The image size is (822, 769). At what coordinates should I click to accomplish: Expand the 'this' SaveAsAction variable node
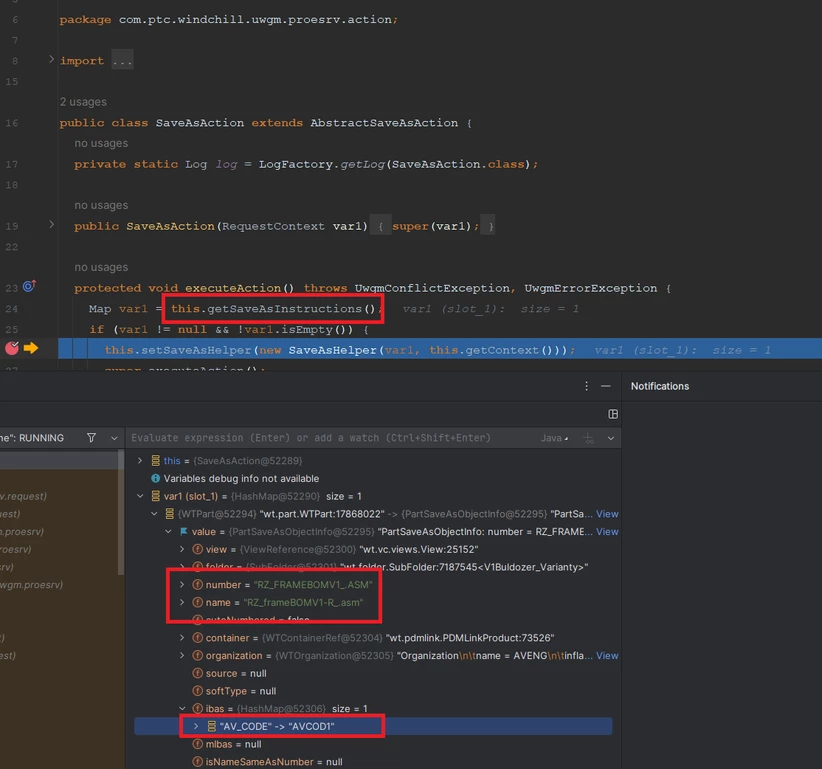point(139,460)
